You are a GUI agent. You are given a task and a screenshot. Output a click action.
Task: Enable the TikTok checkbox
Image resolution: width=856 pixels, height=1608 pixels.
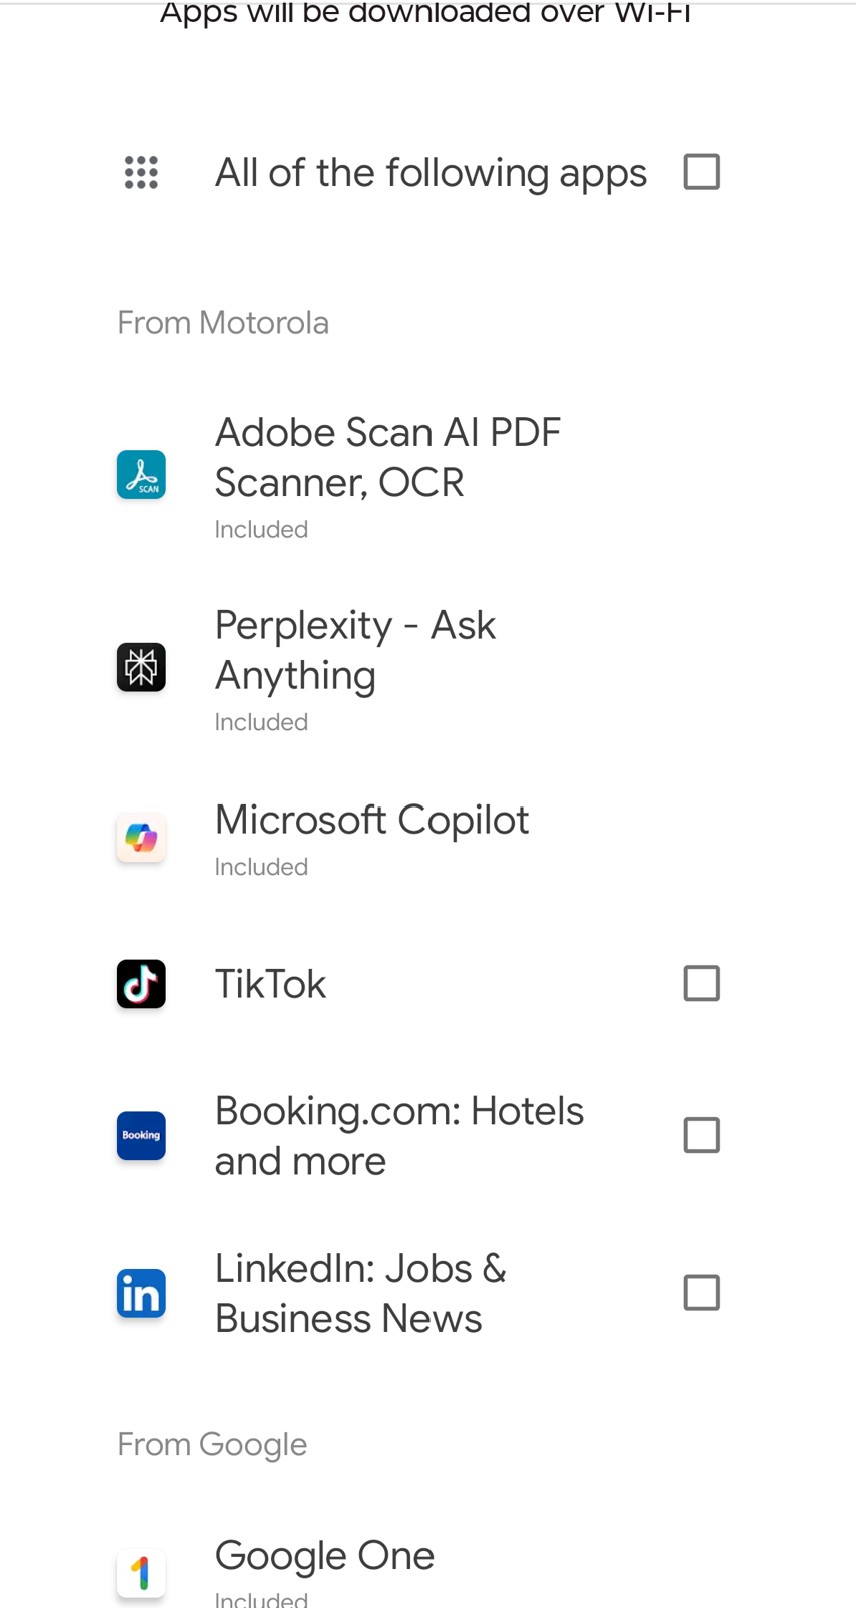coord(701,984)
